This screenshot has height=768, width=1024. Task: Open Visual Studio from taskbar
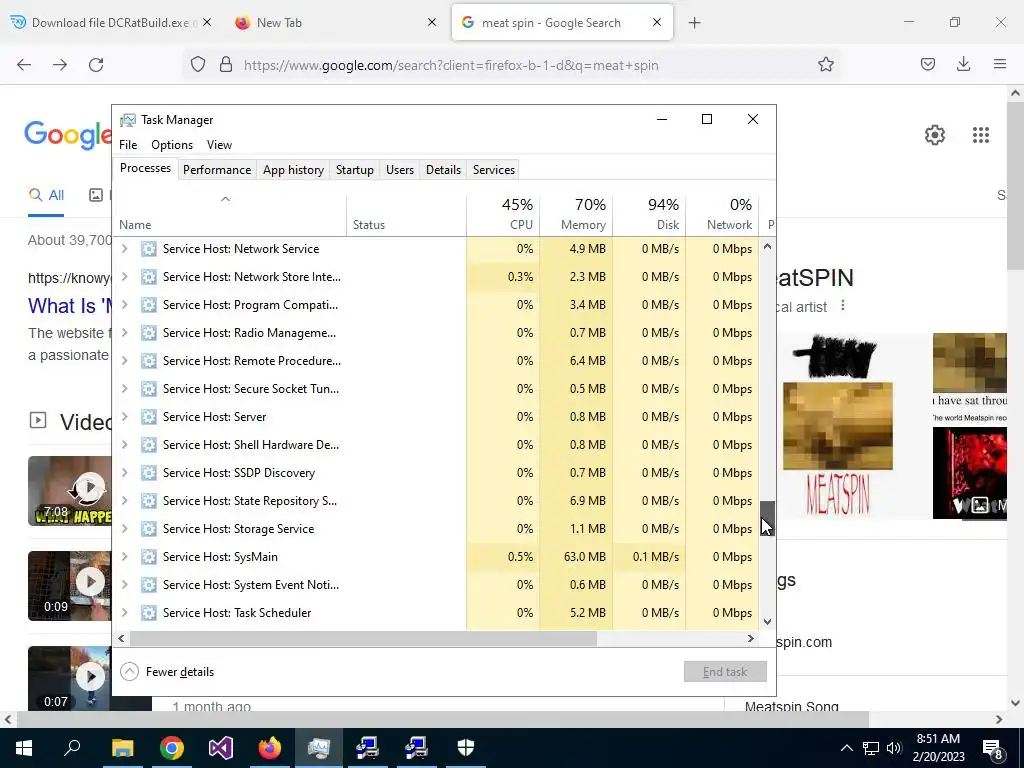(221, 748)
